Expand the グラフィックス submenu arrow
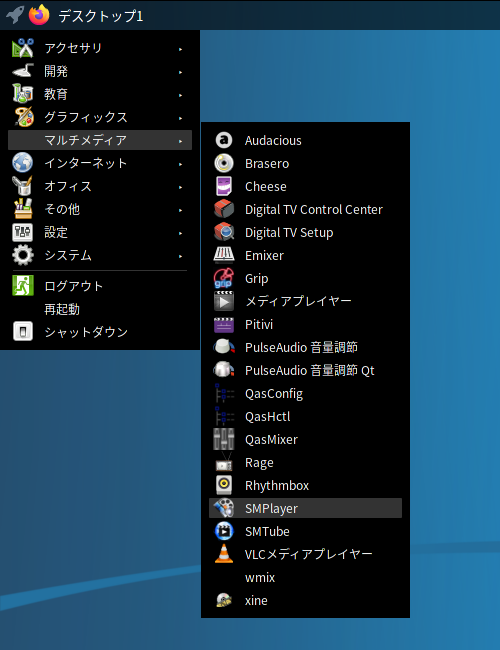This screenshot has width=500, height=650. 180,118
